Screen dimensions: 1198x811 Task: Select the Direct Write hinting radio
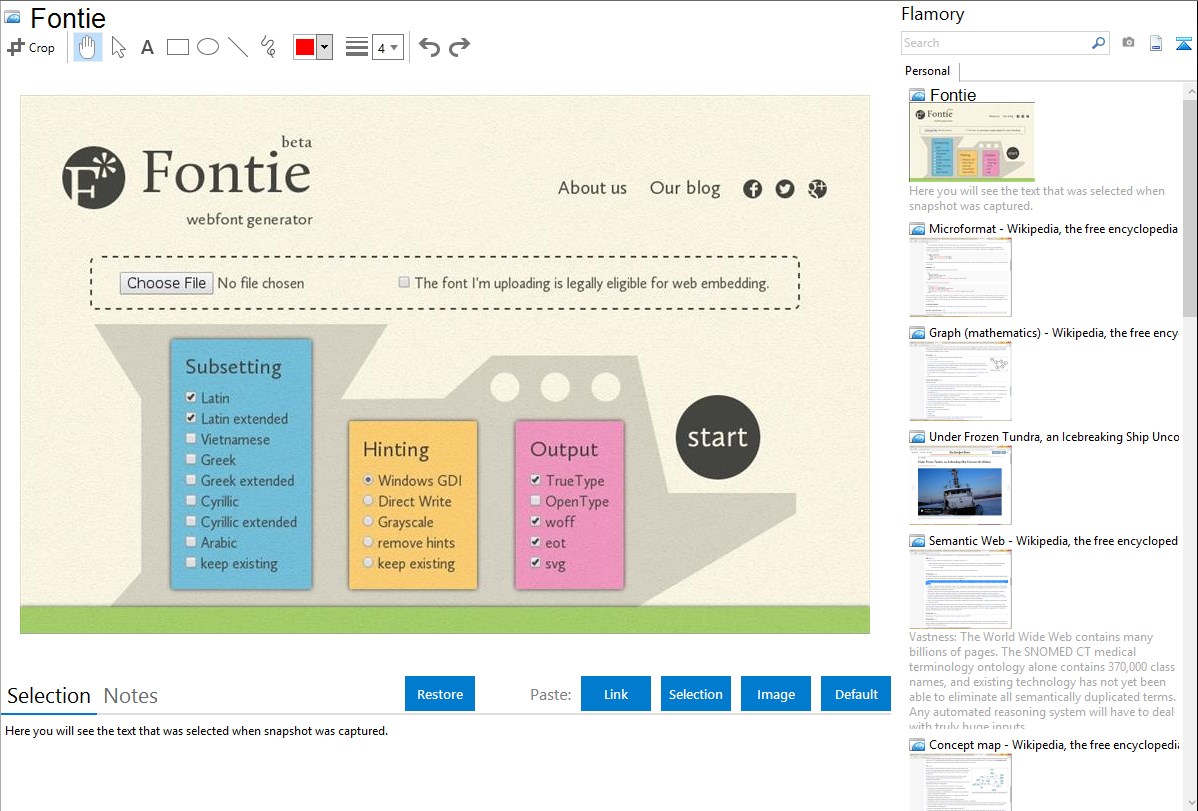368,501
